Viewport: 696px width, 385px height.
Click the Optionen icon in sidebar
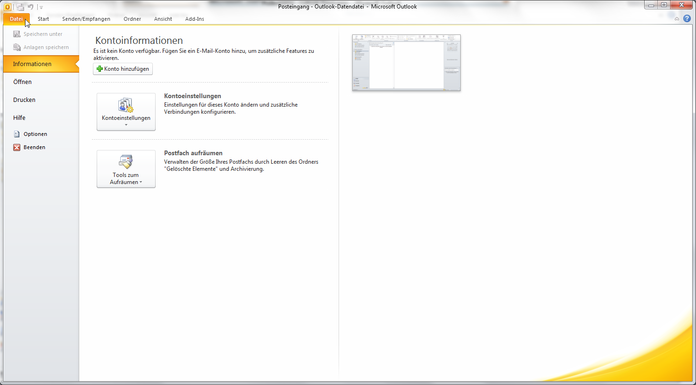pos(17,134)
